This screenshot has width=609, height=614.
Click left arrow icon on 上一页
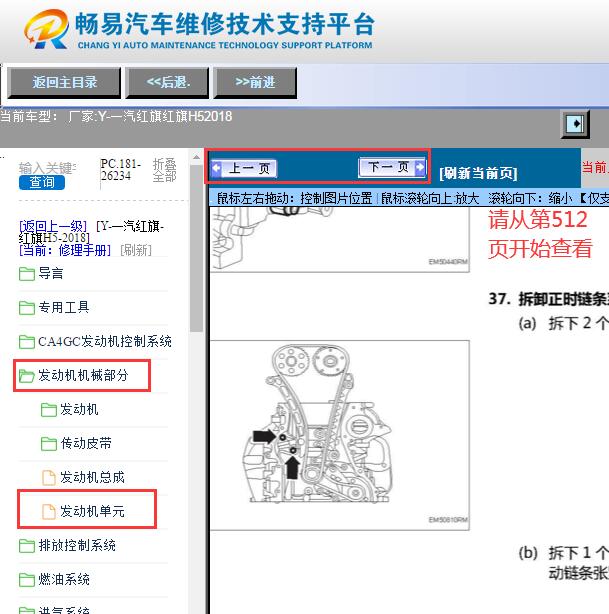[216, 169]
